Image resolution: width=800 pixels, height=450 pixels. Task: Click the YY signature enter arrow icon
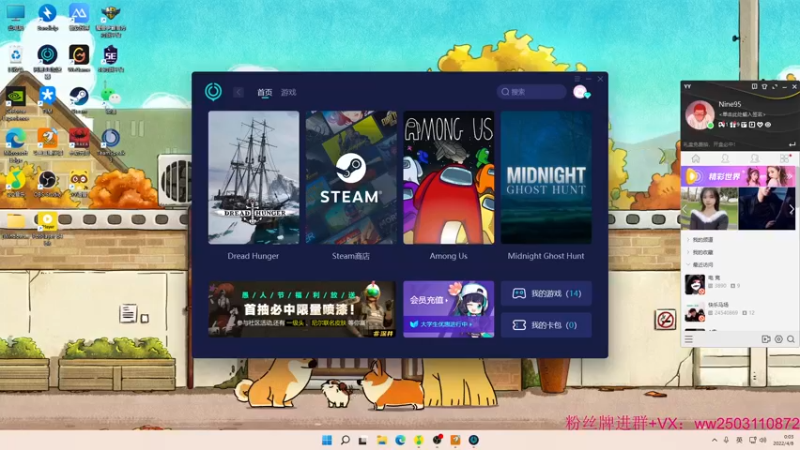pyautogui.click(x=791, y=144)
